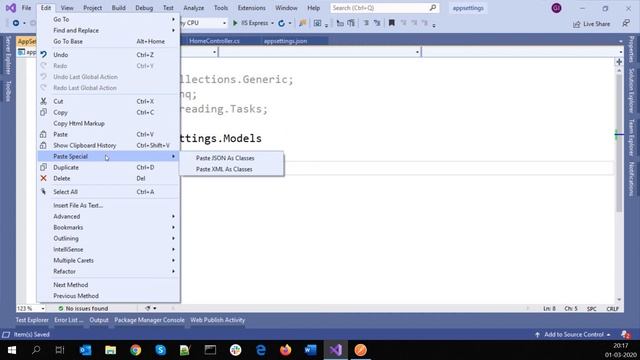This screenshot has width=640, height=360.
Task: Open the Output tab
Action: click(99, 320)
